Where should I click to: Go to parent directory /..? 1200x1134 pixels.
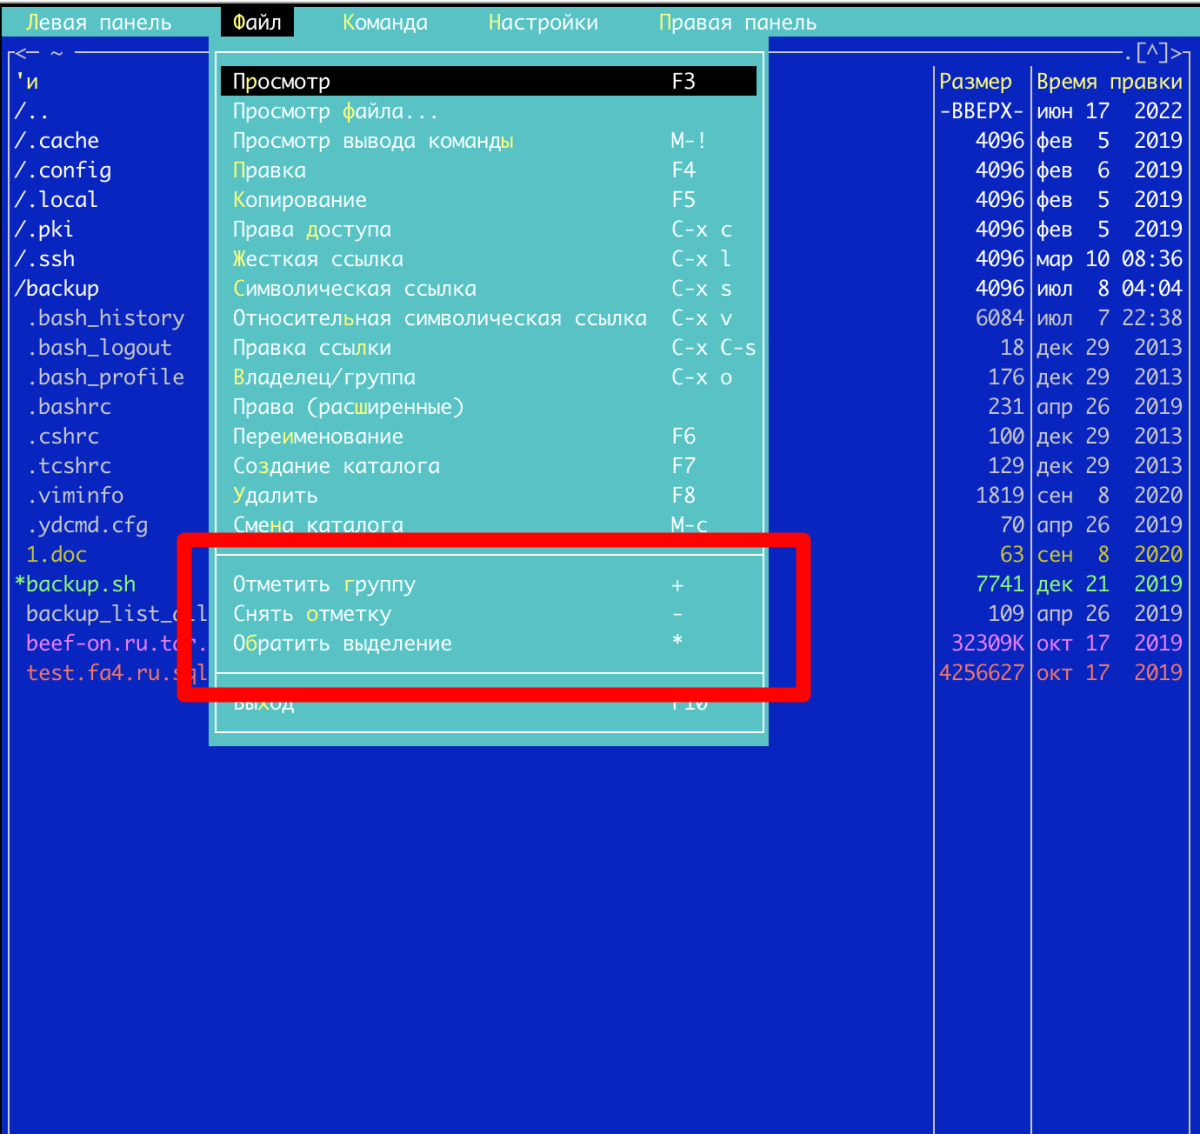(x=32, y=111)
